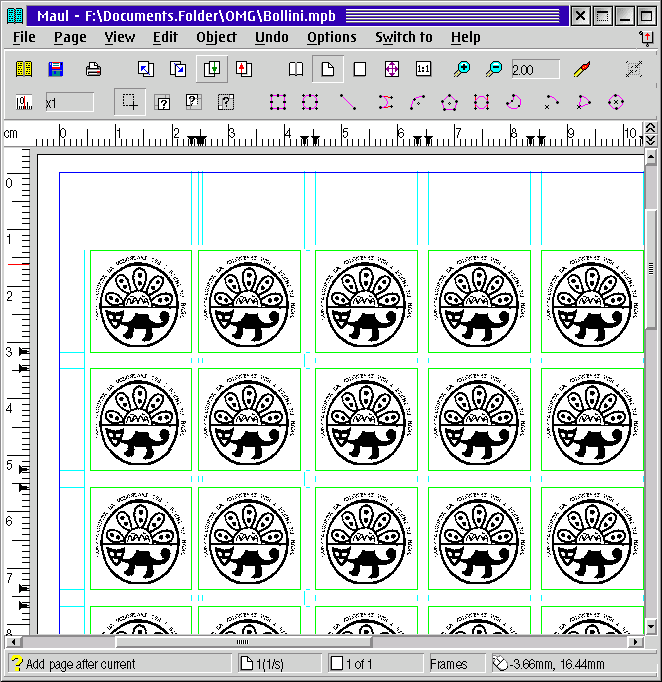Click the x1 multiplier field
The width and height of the screenshot is (662, 682).
[x=70, y=103]
